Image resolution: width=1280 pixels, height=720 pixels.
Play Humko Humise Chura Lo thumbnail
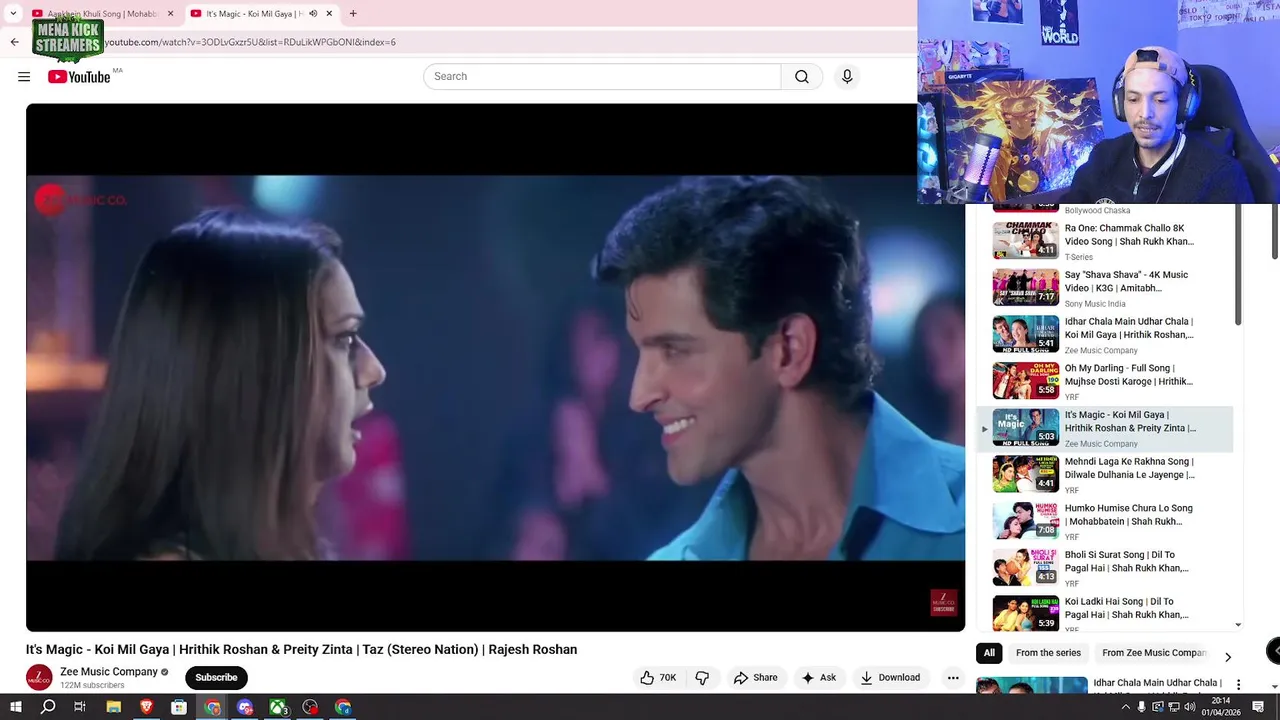click(1025, 520)
